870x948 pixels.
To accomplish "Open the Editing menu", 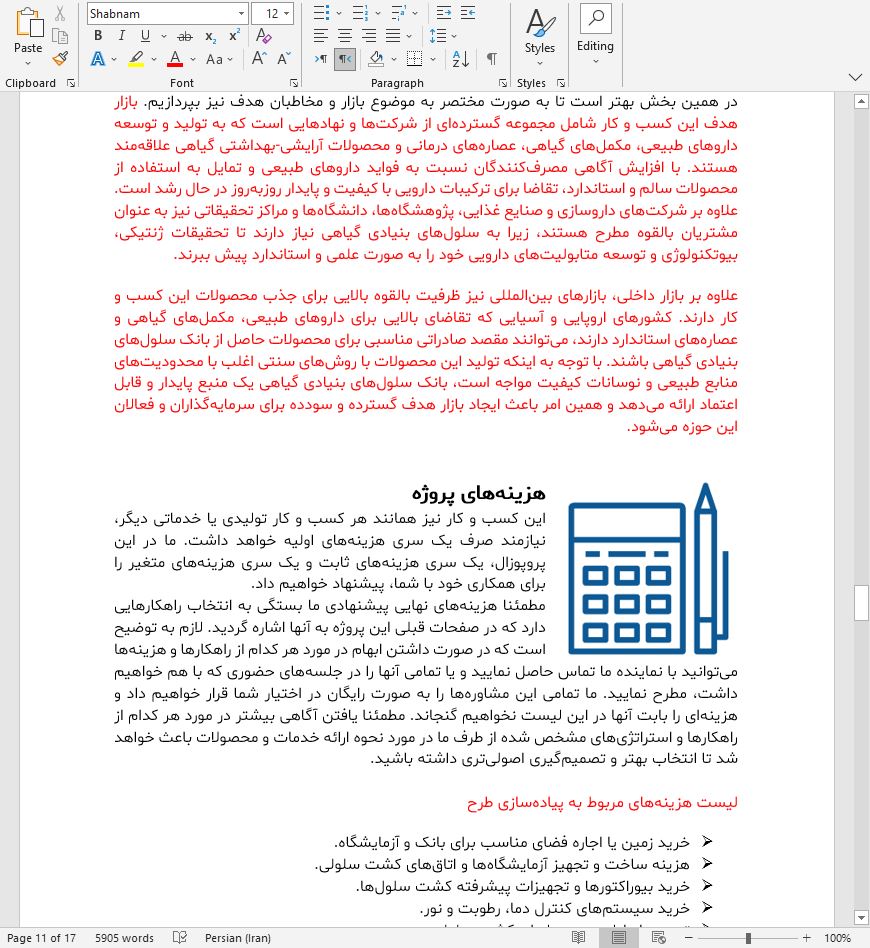I will tap(595, 34).
